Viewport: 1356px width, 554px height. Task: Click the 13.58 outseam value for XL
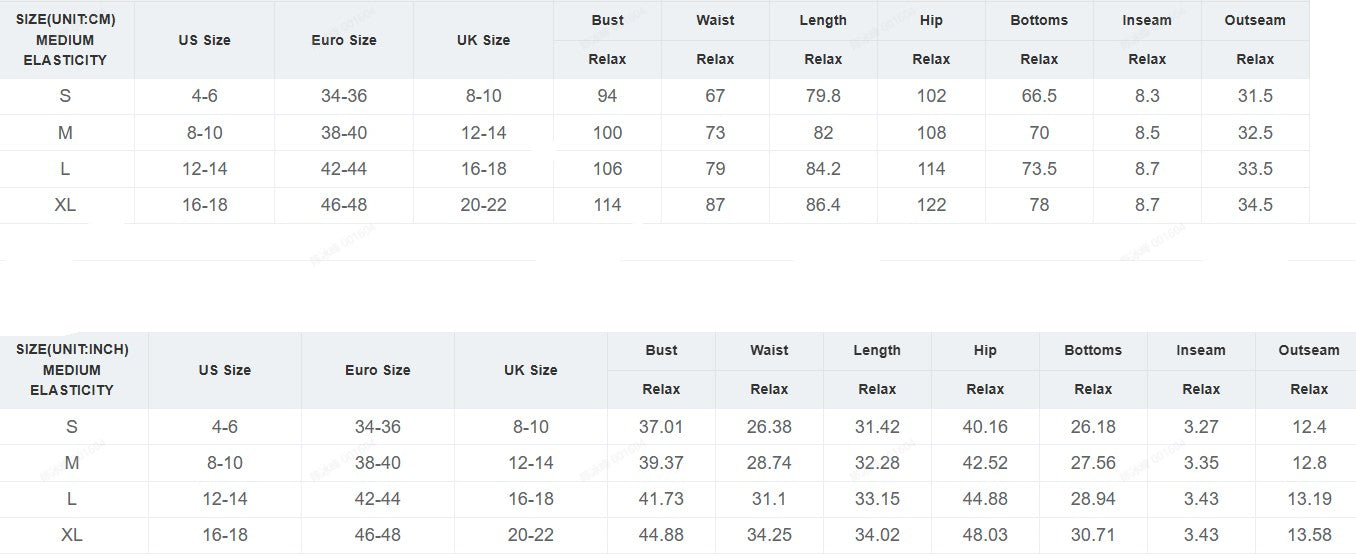tap(1309, 535)
